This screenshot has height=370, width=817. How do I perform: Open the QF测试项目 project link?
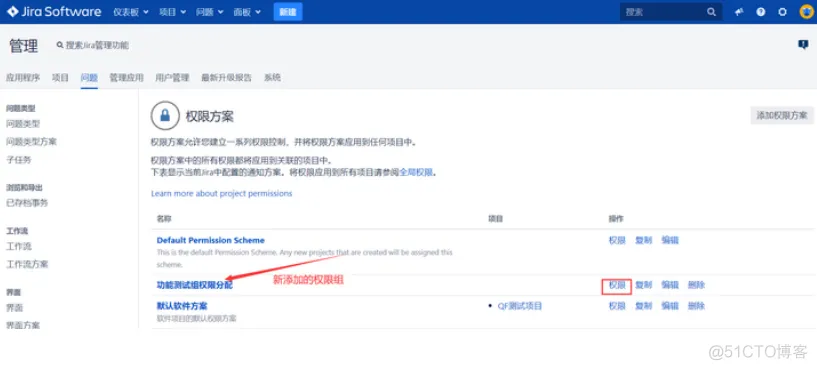pyautogui.click(x=520, y=306)
